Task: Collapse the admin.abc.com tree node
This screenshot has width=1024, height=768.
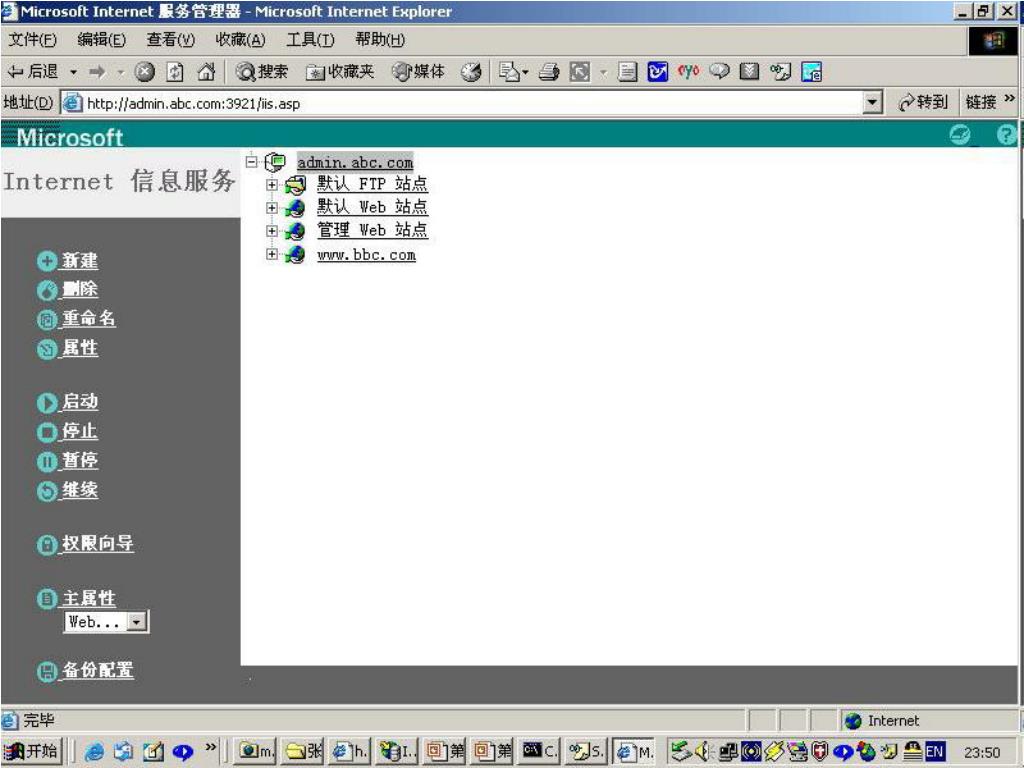Action: [251, 161]
